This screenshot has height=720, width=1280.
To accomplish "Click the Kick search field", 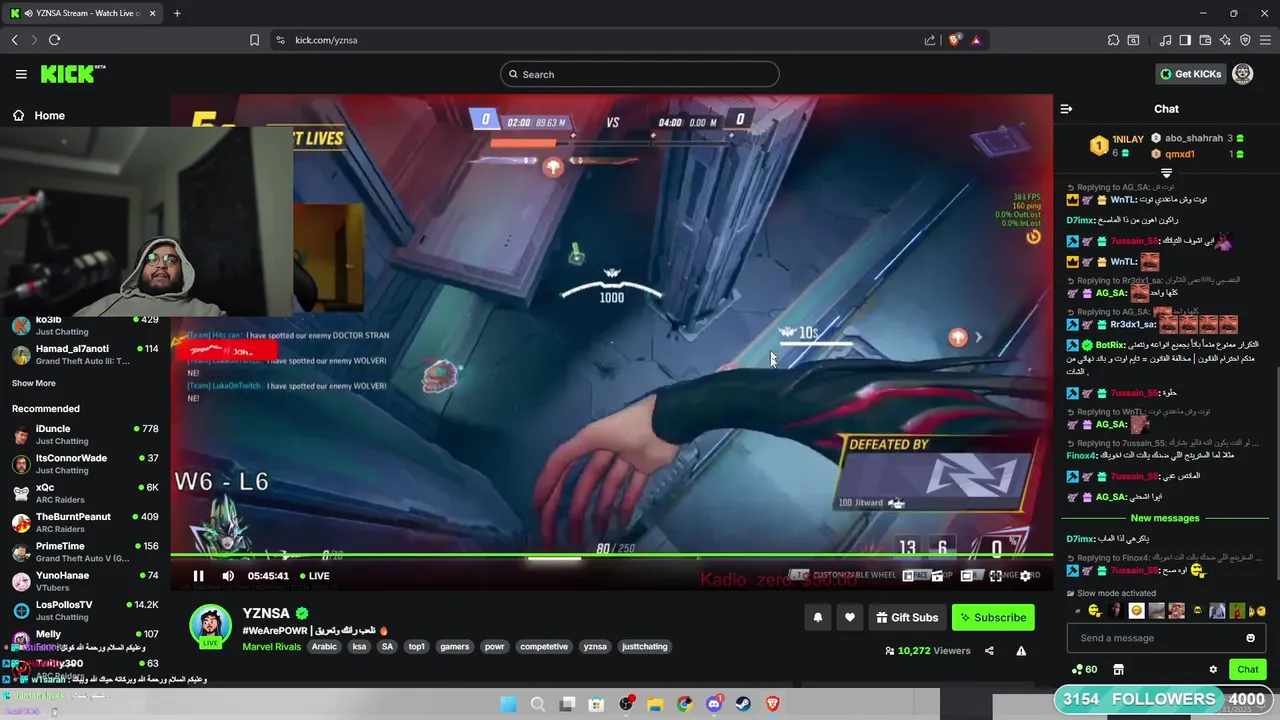I will (x=640, y=74).
